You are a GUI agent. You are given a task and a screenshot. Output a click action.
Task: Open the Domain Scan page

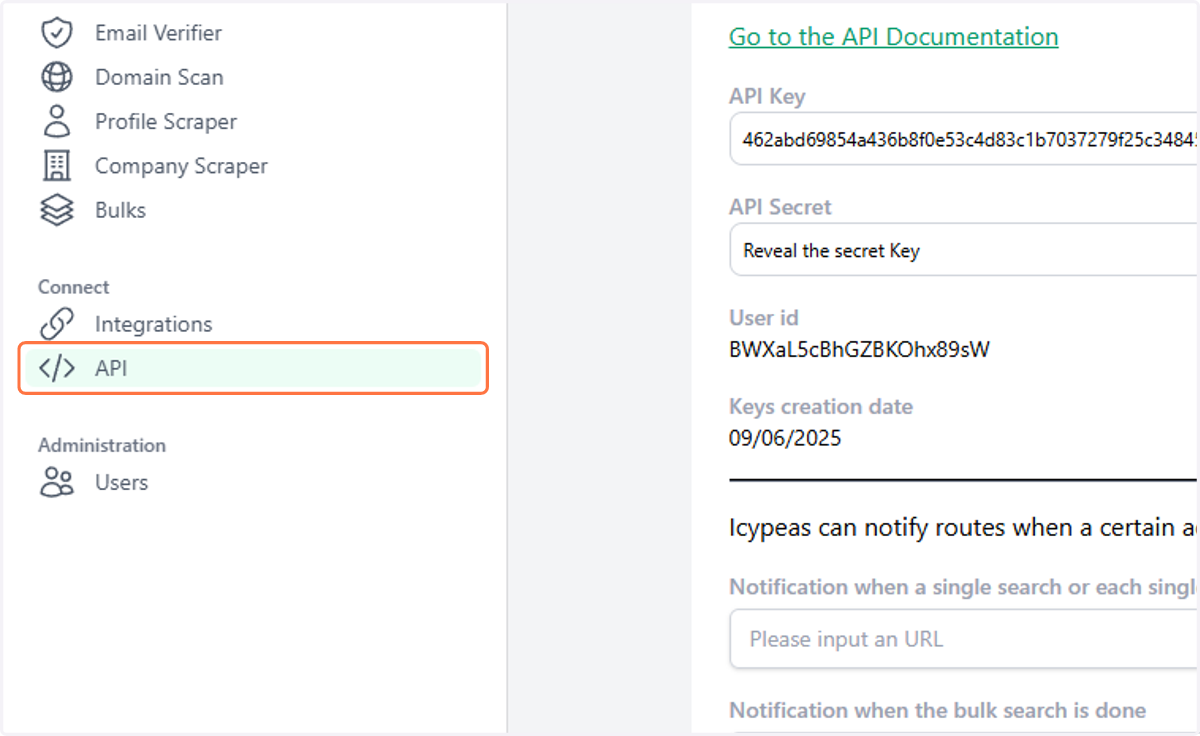(x=159, y=77)
